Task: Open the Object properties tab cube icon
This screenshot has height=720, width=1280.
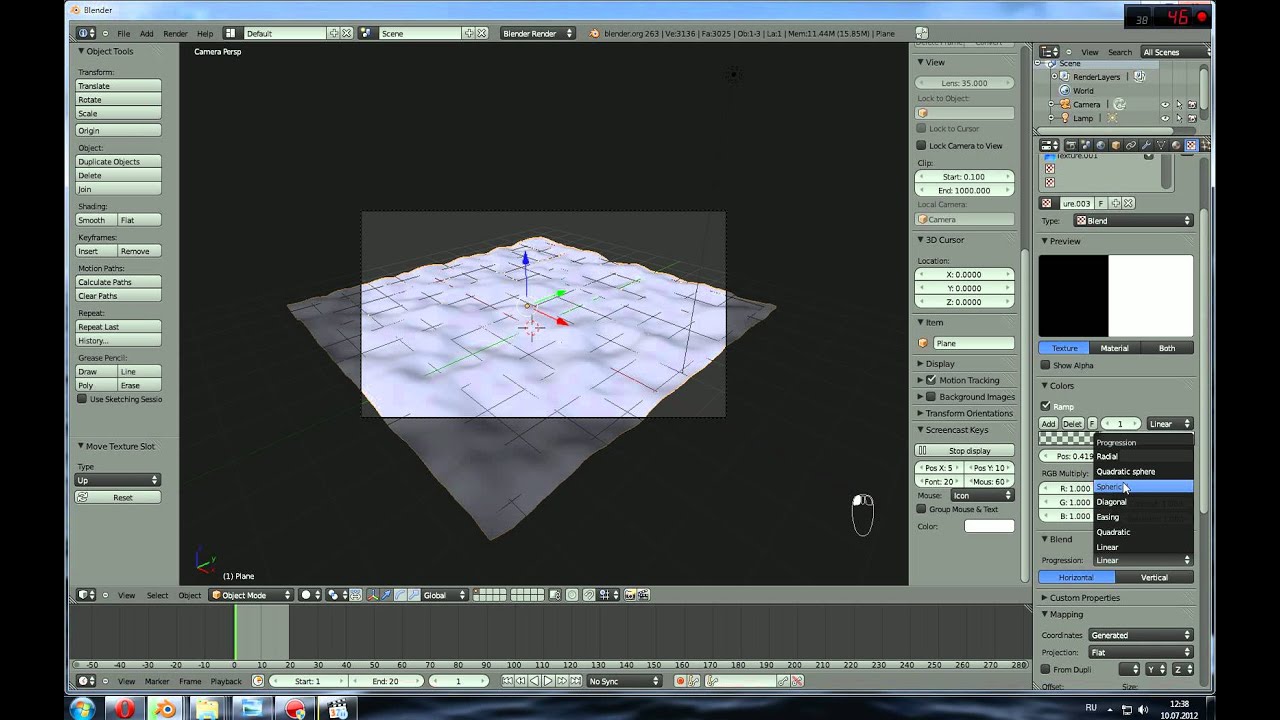Action: pos(1116,145)
